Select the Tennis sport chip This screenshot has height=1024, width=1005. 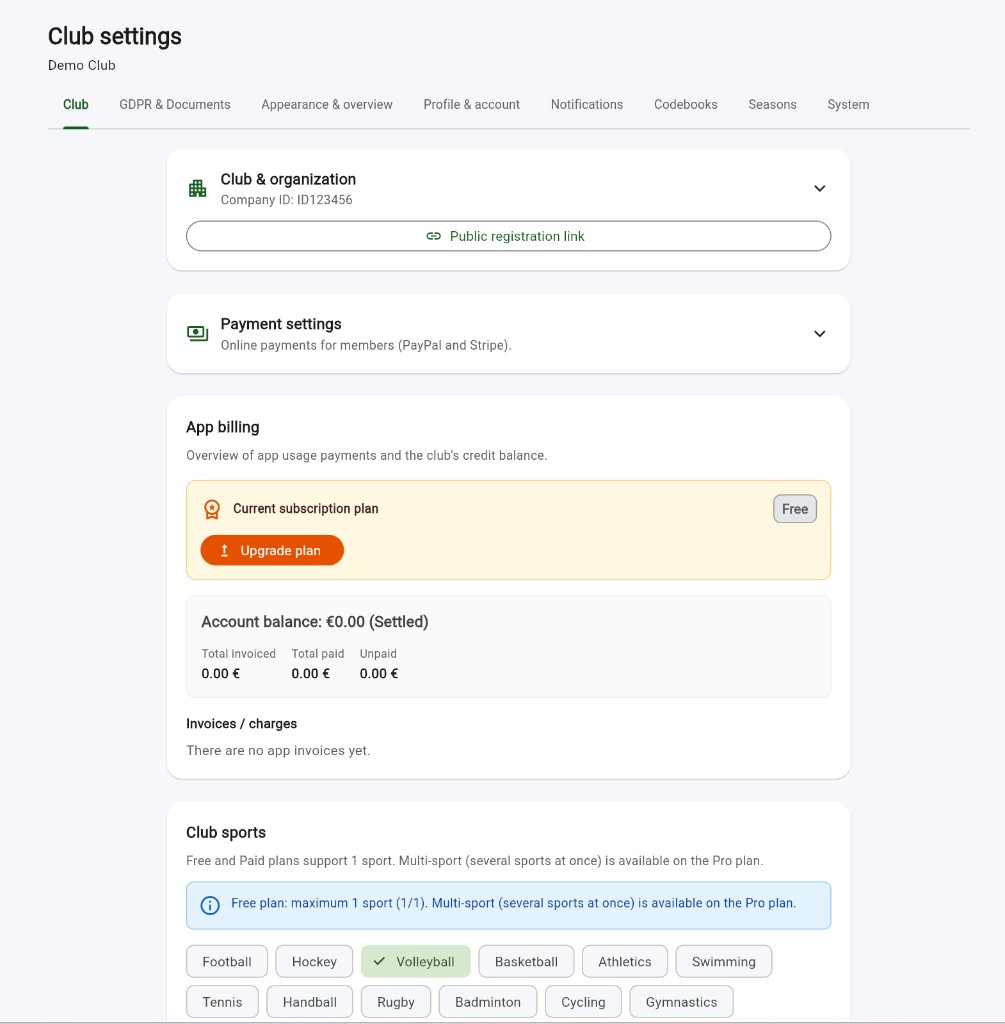[x=222, y=1002]
